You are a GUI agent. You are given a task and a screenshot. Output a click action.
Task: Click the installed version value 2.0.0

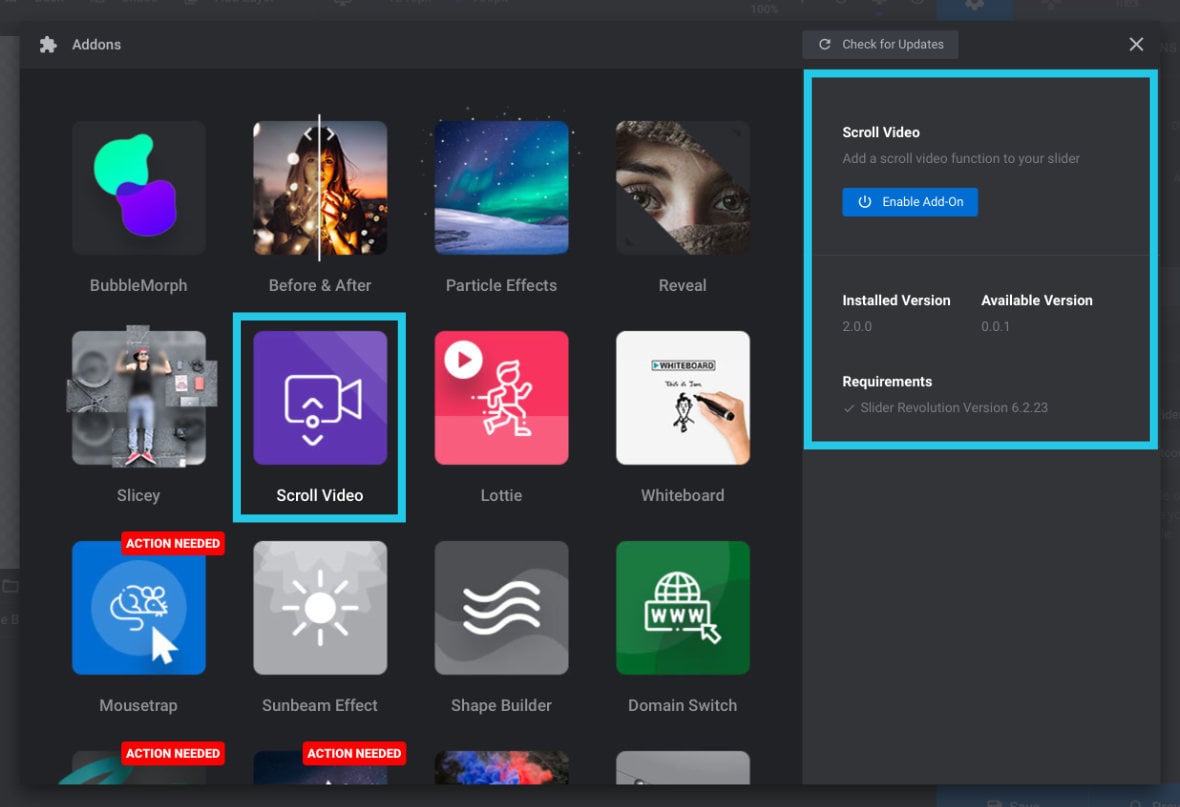click(857, 327)
